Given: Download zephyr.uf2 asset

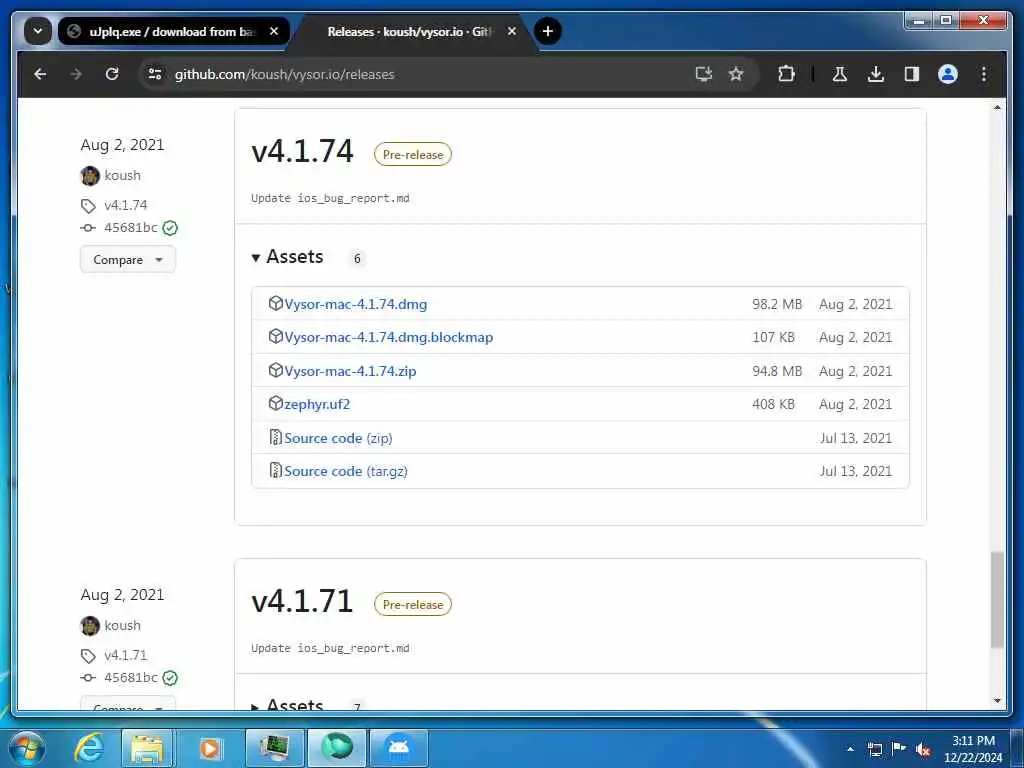Looking at the screenshot, I should pos(317,404).
